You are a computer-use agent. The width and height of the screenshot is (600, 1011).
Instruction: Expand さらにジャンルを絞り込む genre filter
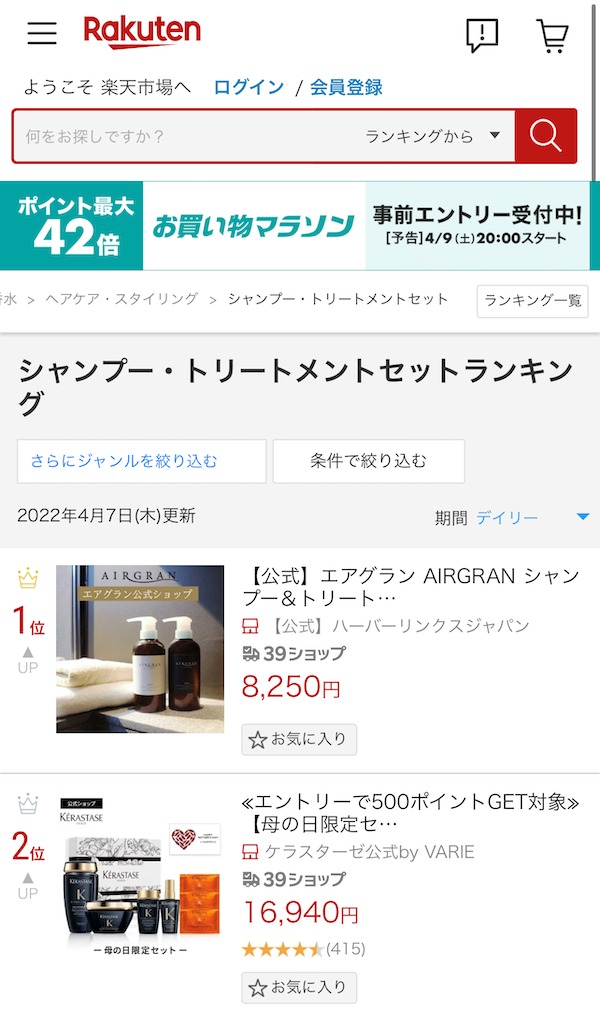(142, 461)
